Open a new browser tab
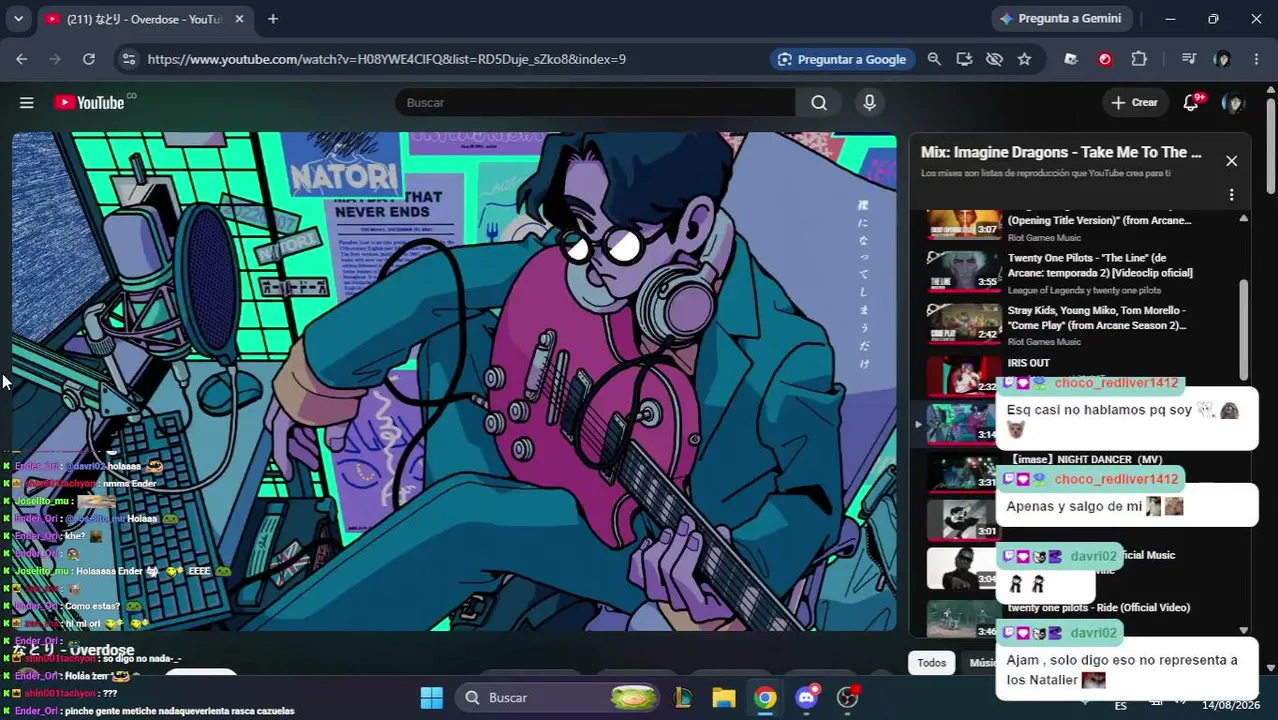The image size is (1278, 720). (x=273, y=19)
